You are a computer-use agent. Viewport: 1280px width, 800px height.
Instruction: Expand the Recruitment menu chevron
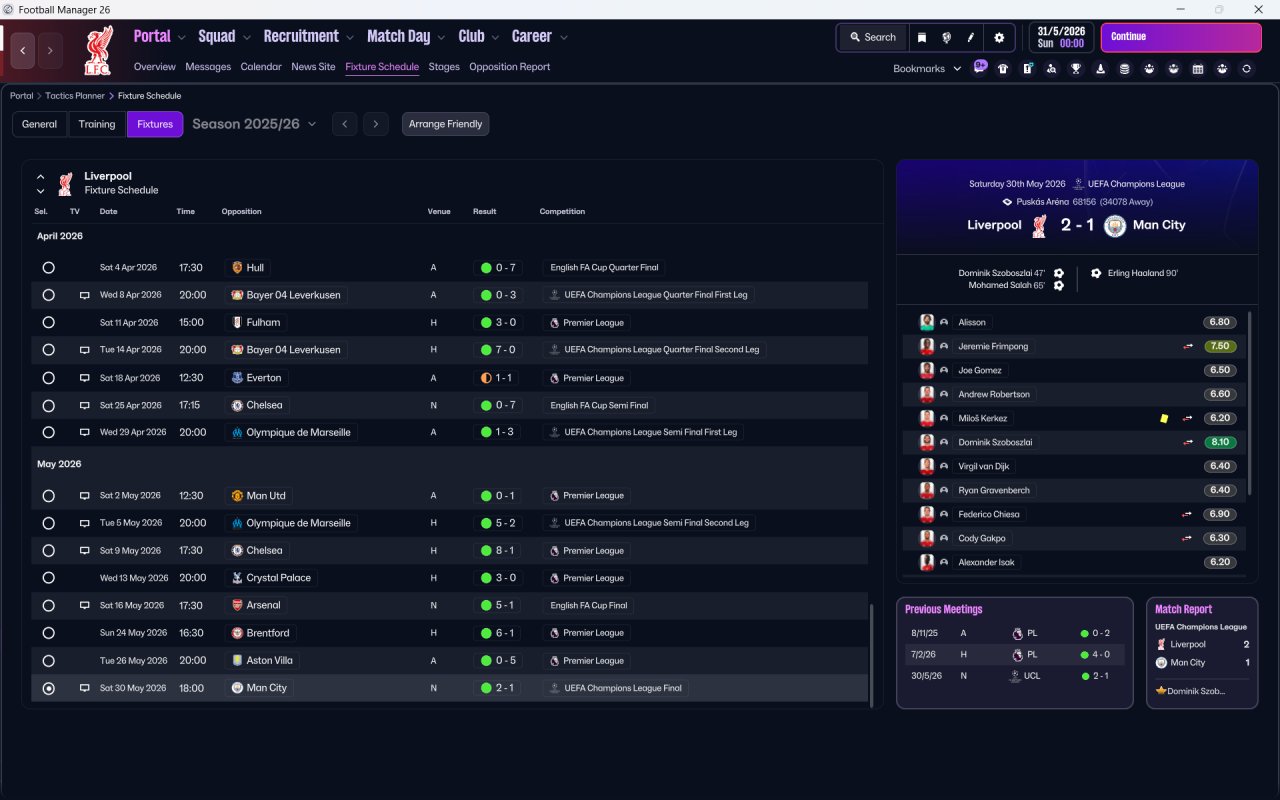click(x=350, y=38)
